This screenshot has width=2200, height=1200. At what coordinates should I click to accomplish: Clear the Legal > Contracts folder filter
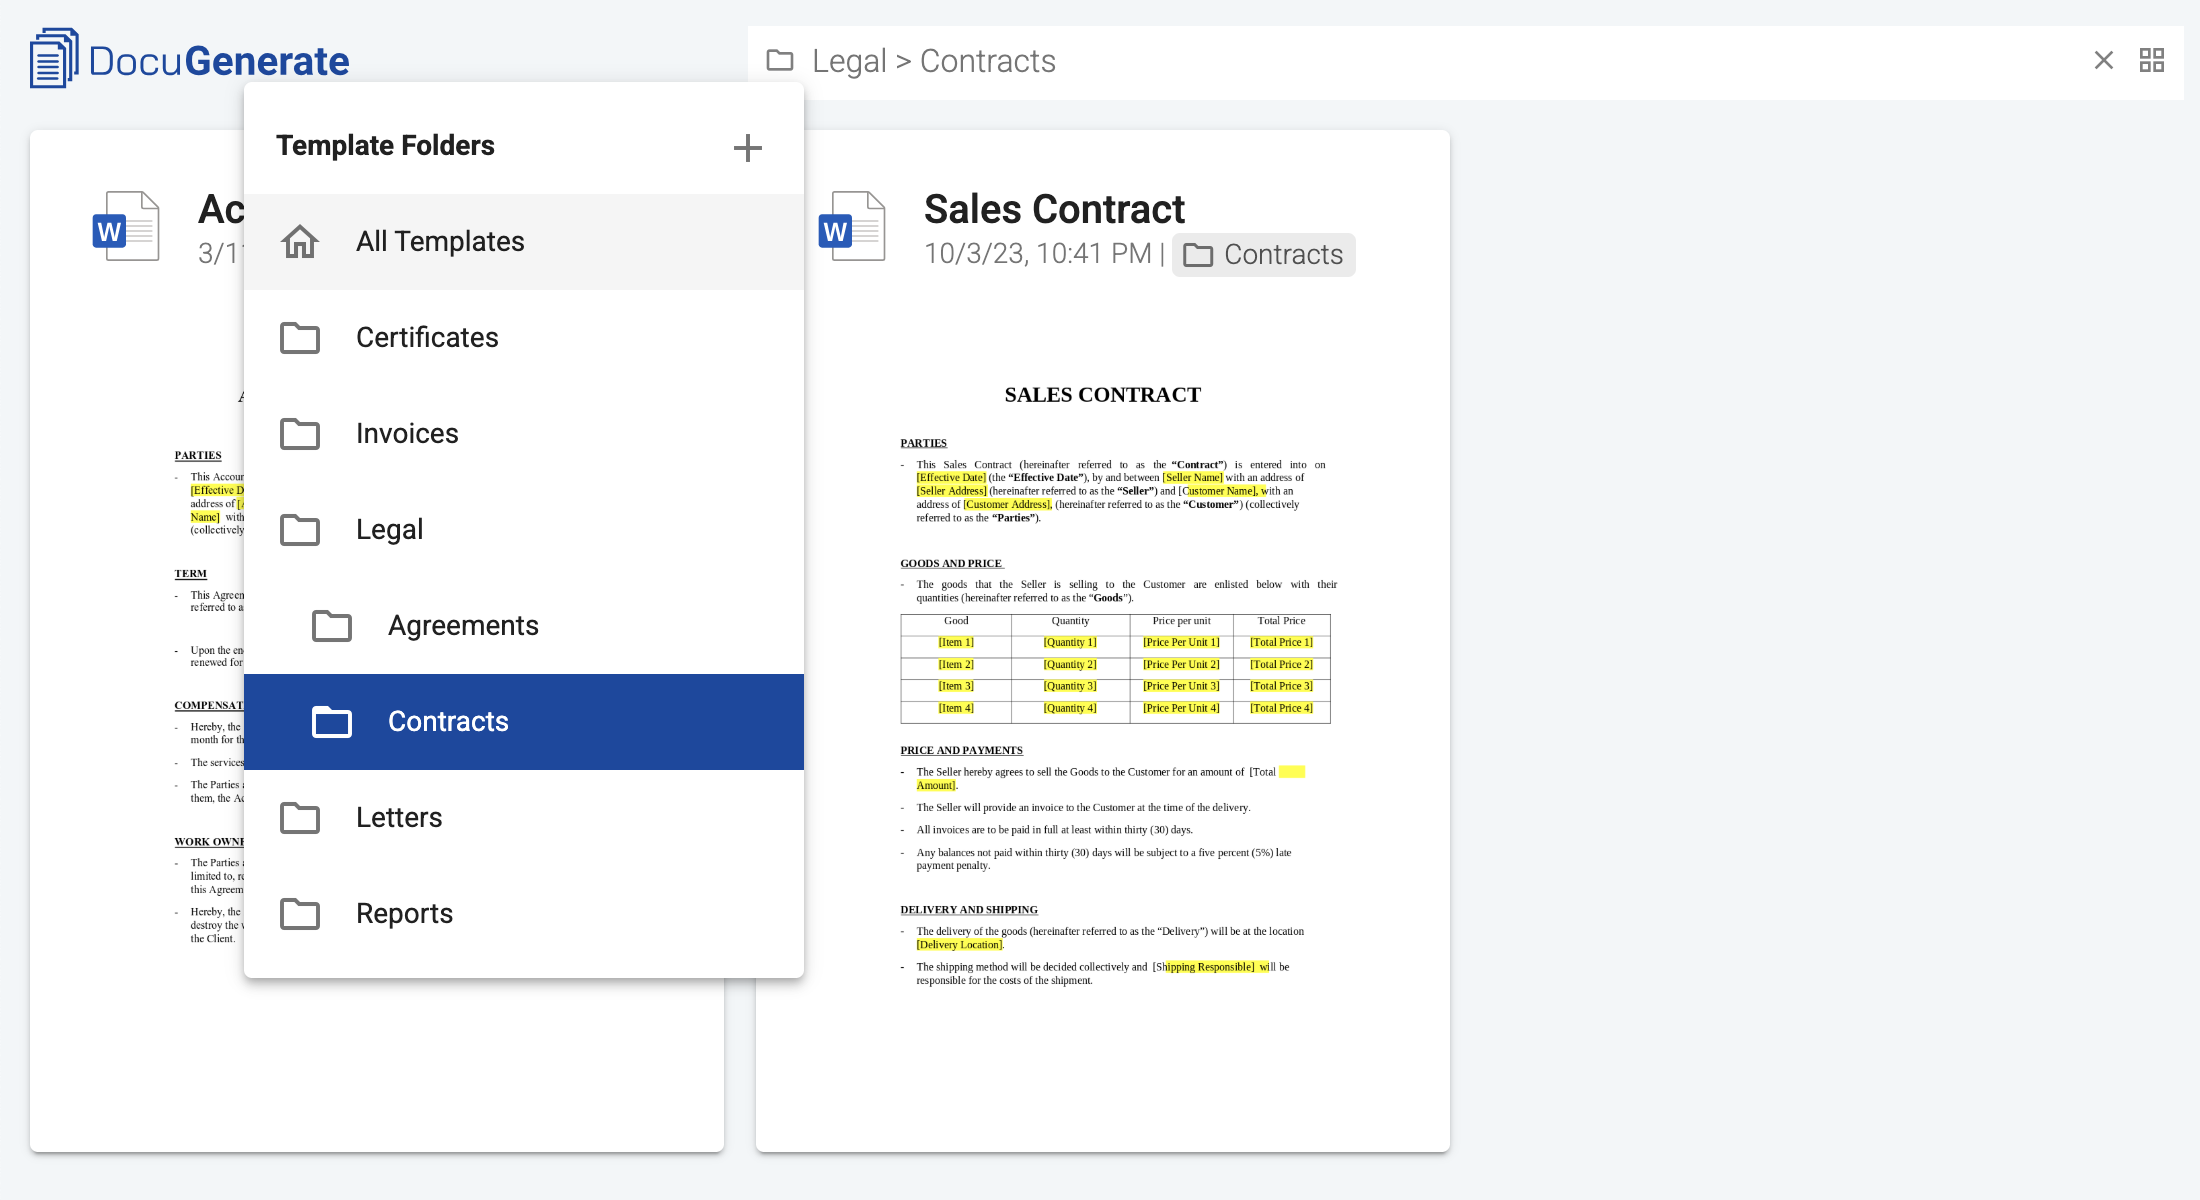coord(2104,60)
